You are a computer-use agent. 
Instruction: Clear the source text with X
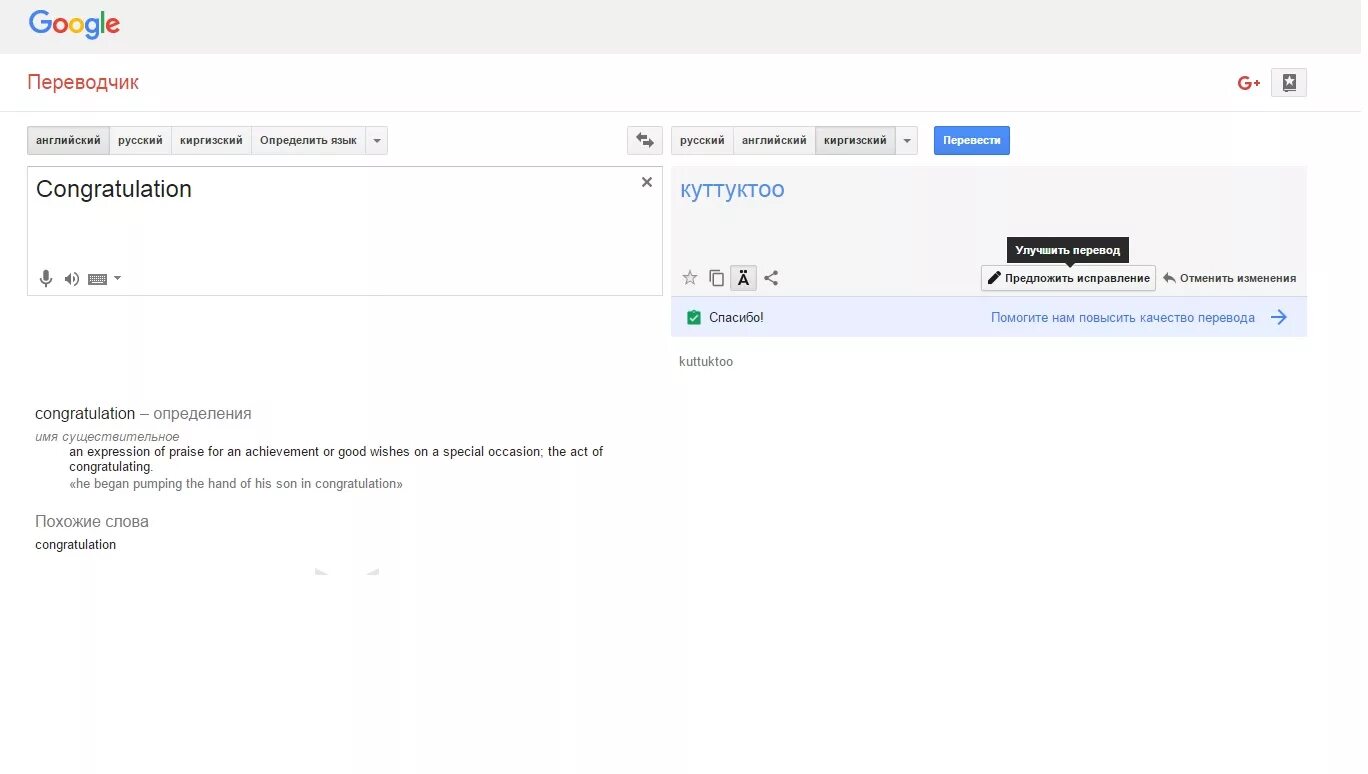(647, 182)
